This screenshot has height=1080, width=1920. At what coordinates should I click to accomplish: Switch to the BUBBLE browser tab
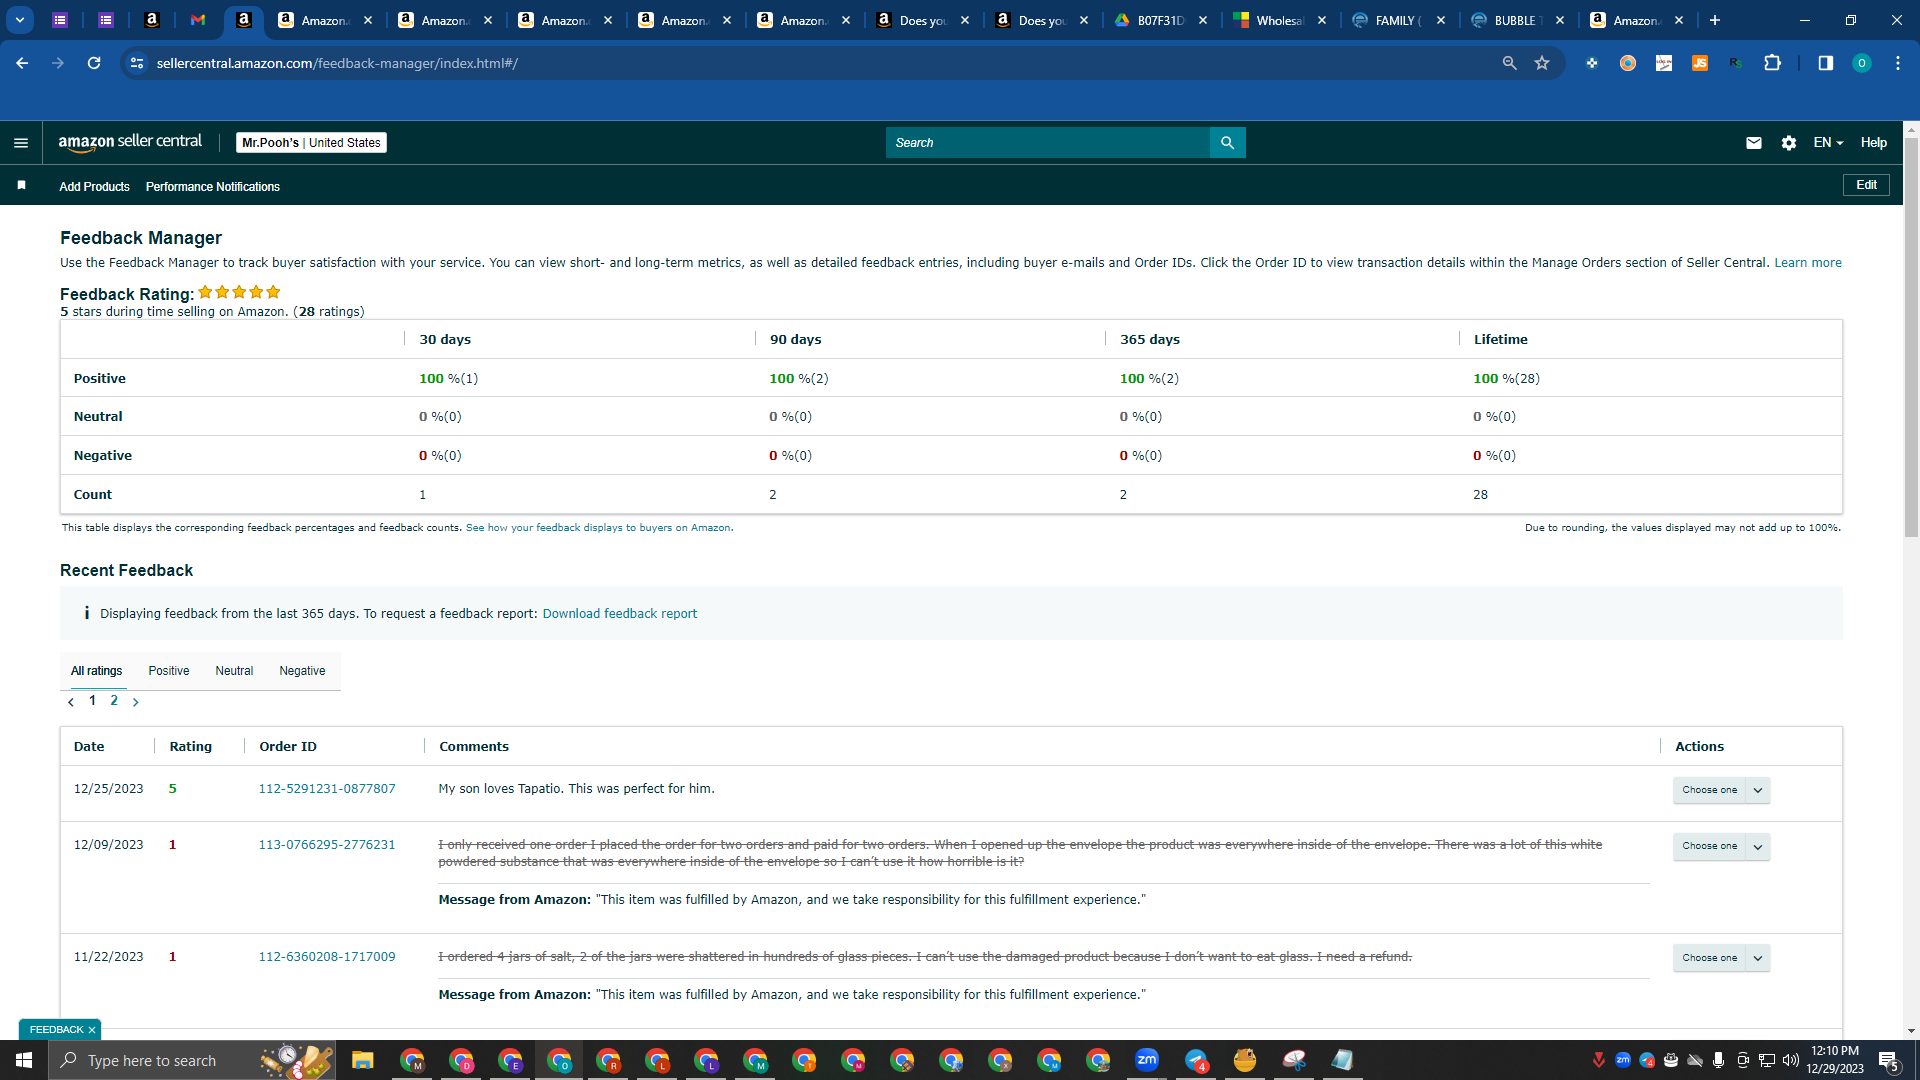click(x=1517, y=20)
